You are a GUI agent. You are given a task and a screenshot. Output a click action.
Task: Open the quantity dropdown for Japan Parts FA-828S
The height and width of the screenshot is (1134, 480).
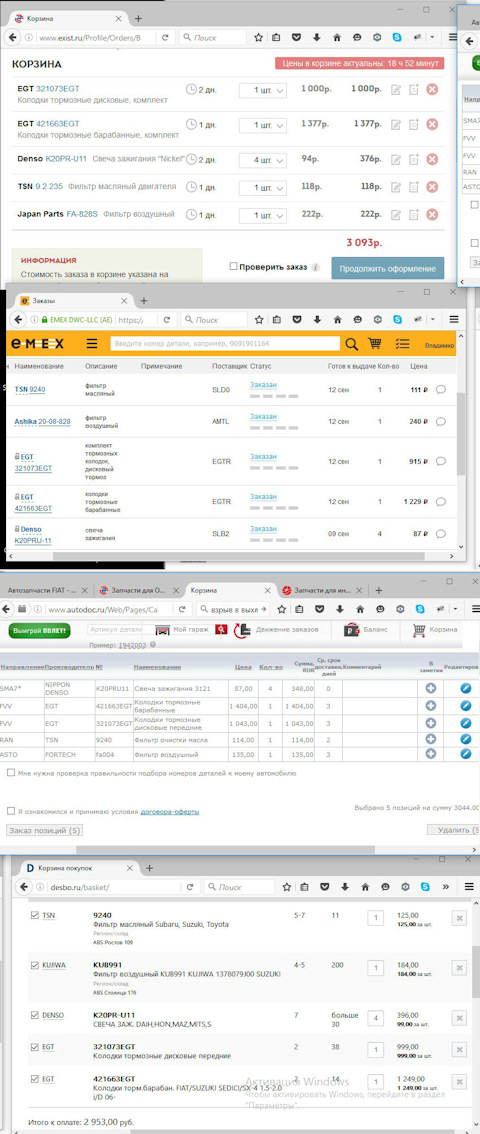click(262, 215)
